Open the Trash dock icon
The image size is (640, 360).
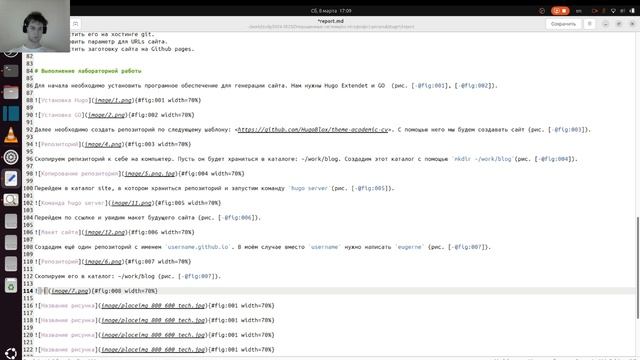coord(11,285)
